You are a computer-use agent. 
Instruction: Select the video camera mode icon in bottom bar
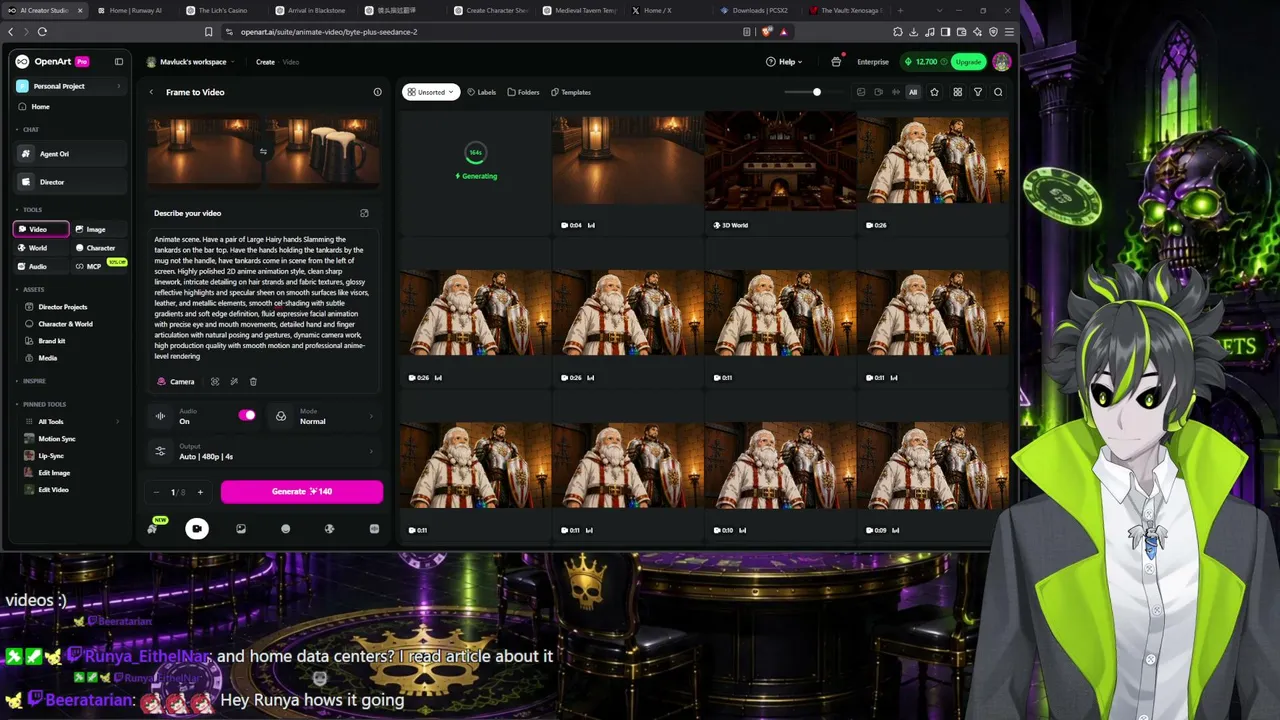pyautogui.click(x=197, y=529)
